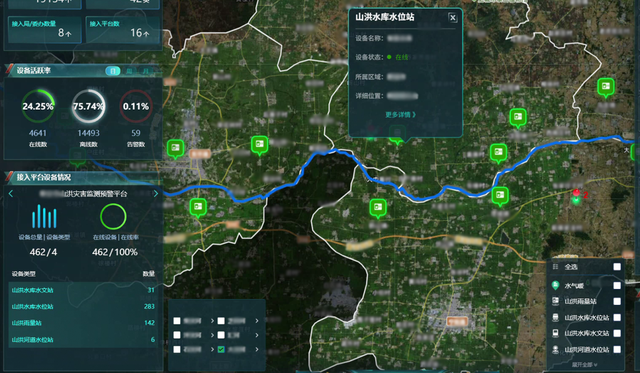The width and height of the screenshot is (640, 373).
Task: Enable 山洪水库水文站 layer checkbox in legend
Action: pos(617,333)
